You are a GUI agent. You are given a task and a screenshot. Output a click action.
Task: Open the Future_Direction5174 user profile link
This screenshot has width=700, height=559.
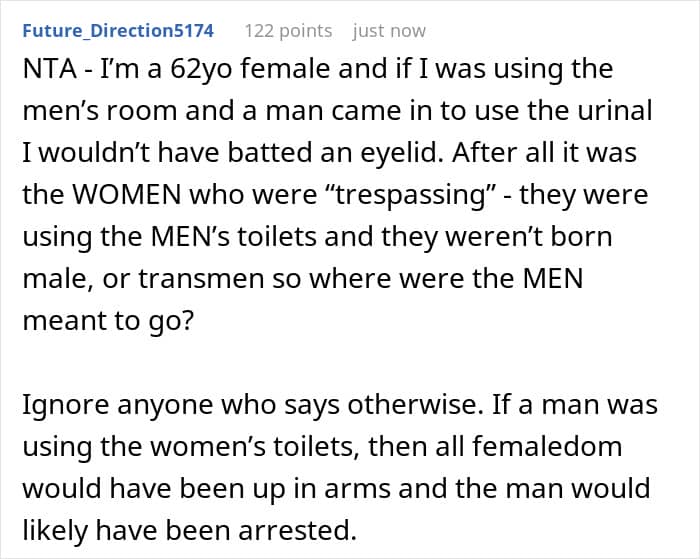(118, 31)
